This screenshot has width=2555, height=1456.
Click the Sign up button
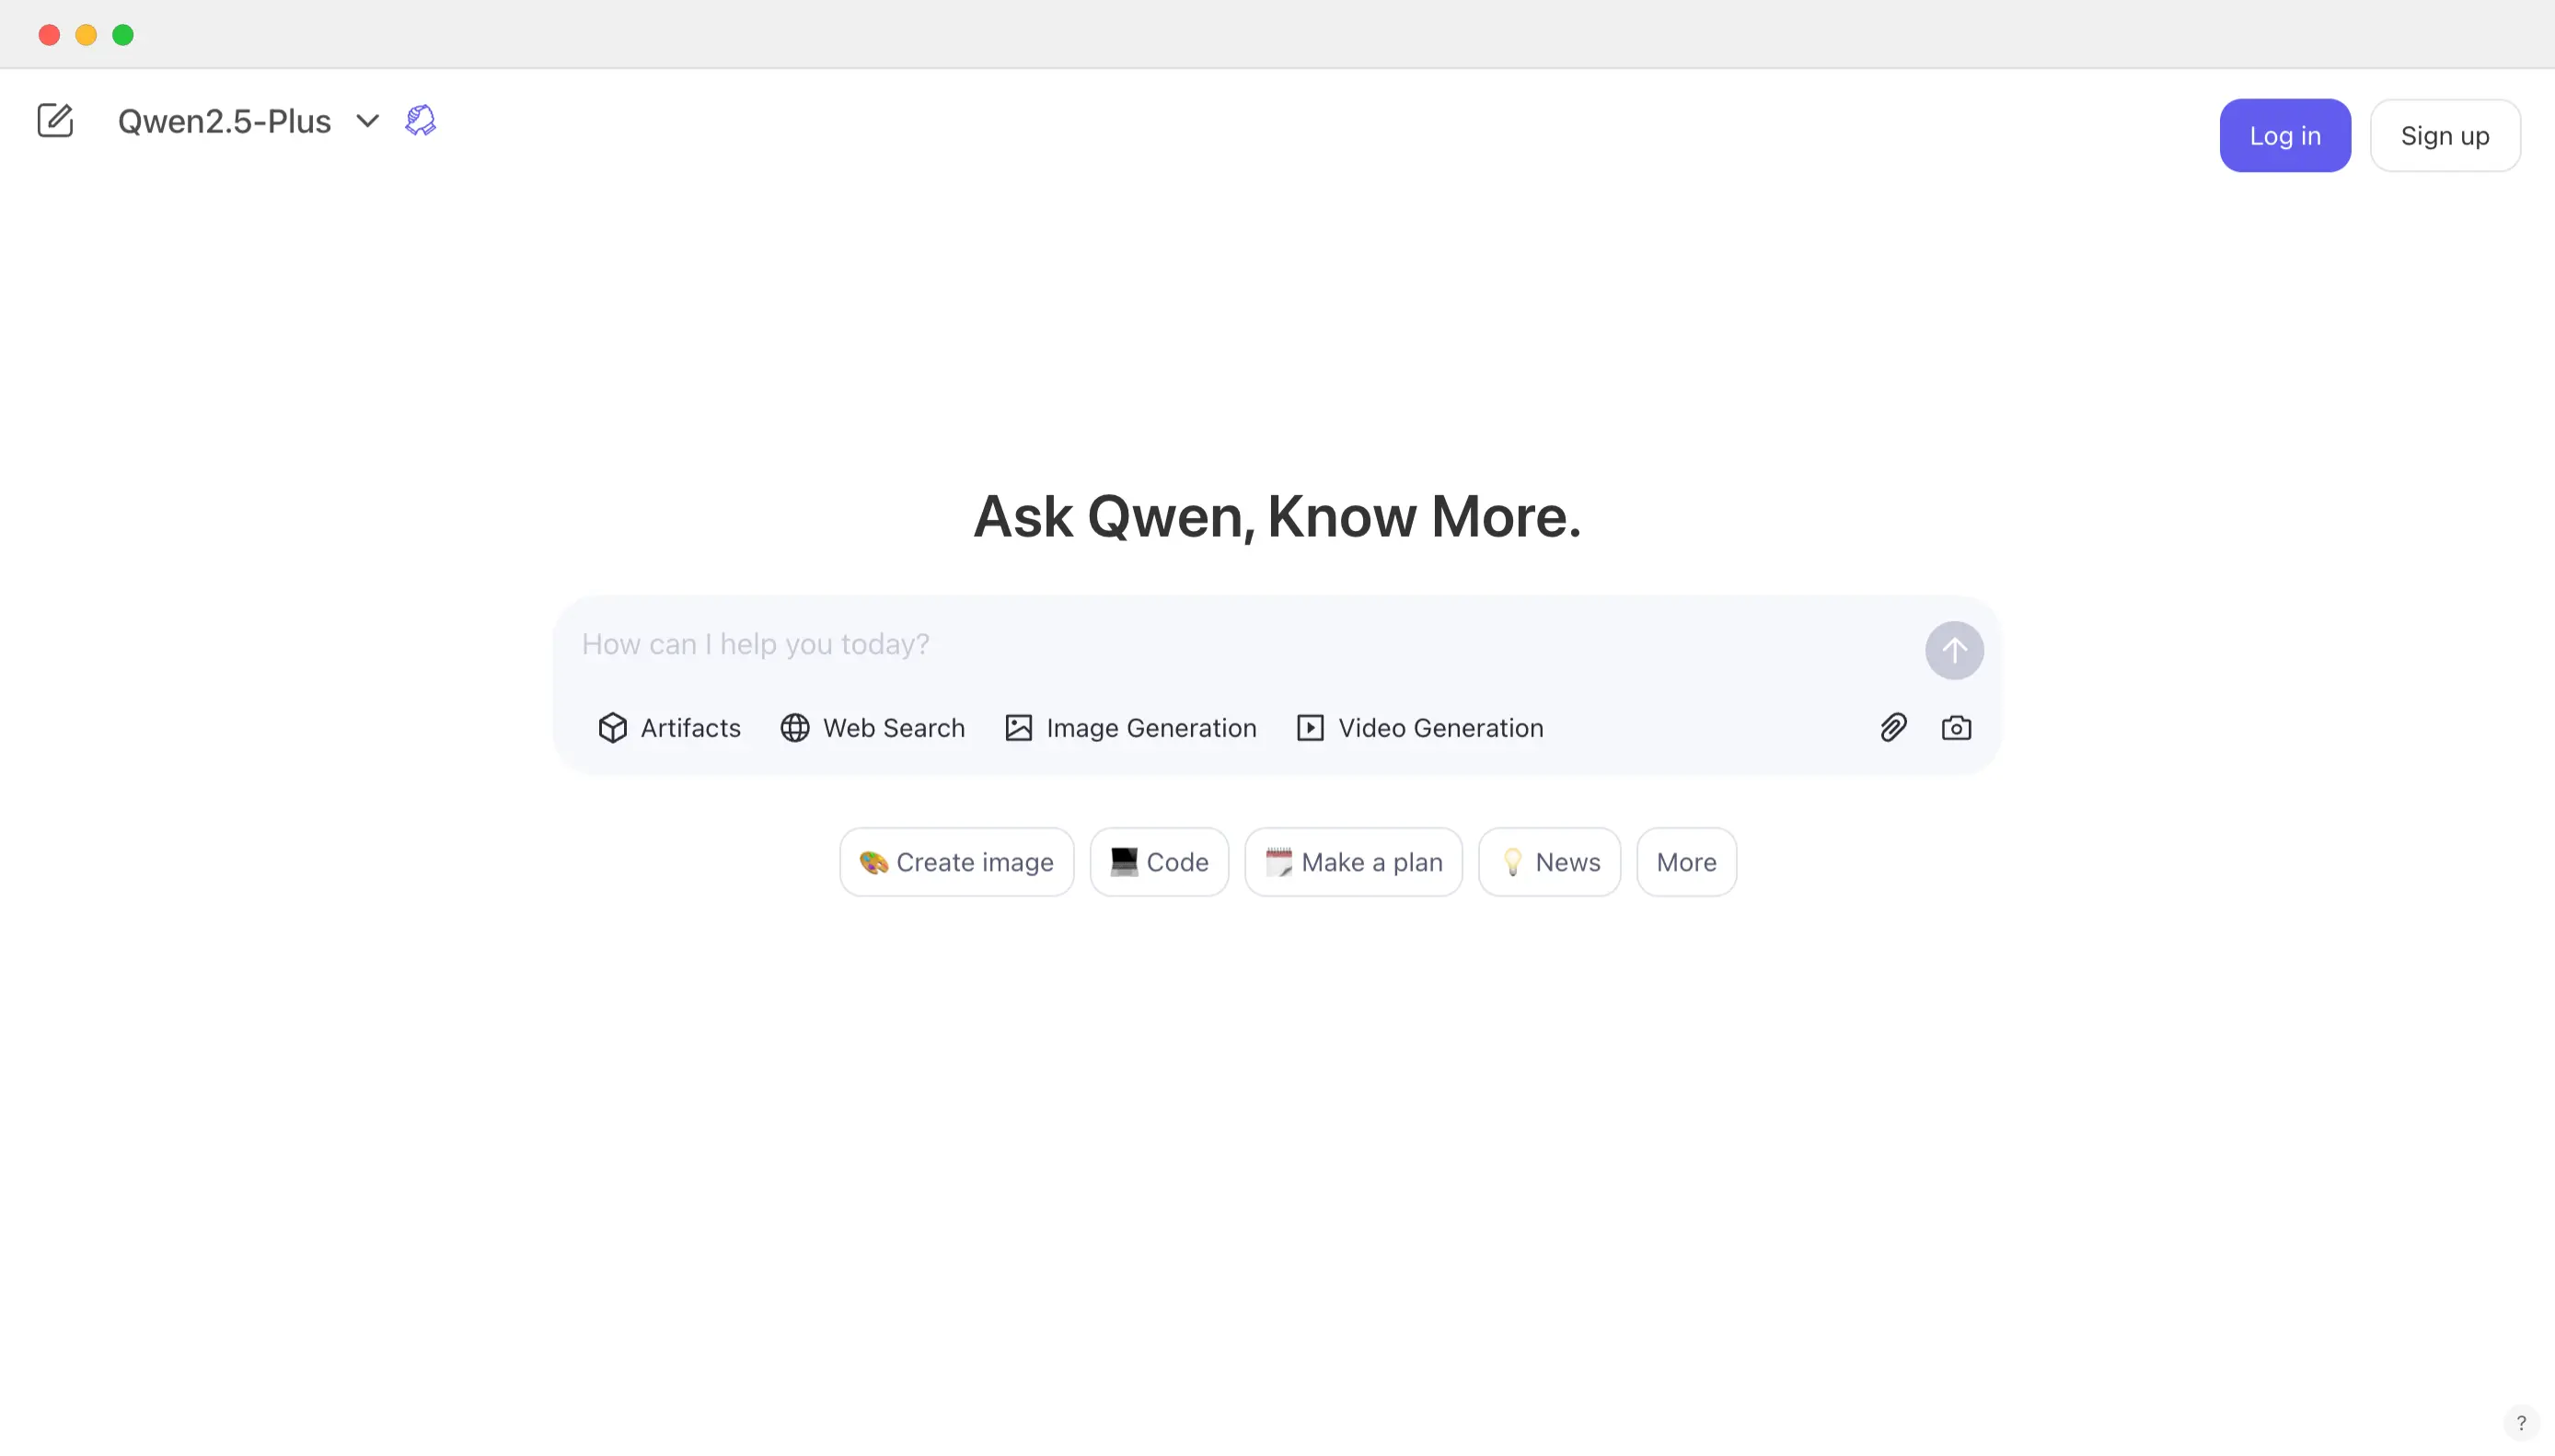tap(2445, 135)
